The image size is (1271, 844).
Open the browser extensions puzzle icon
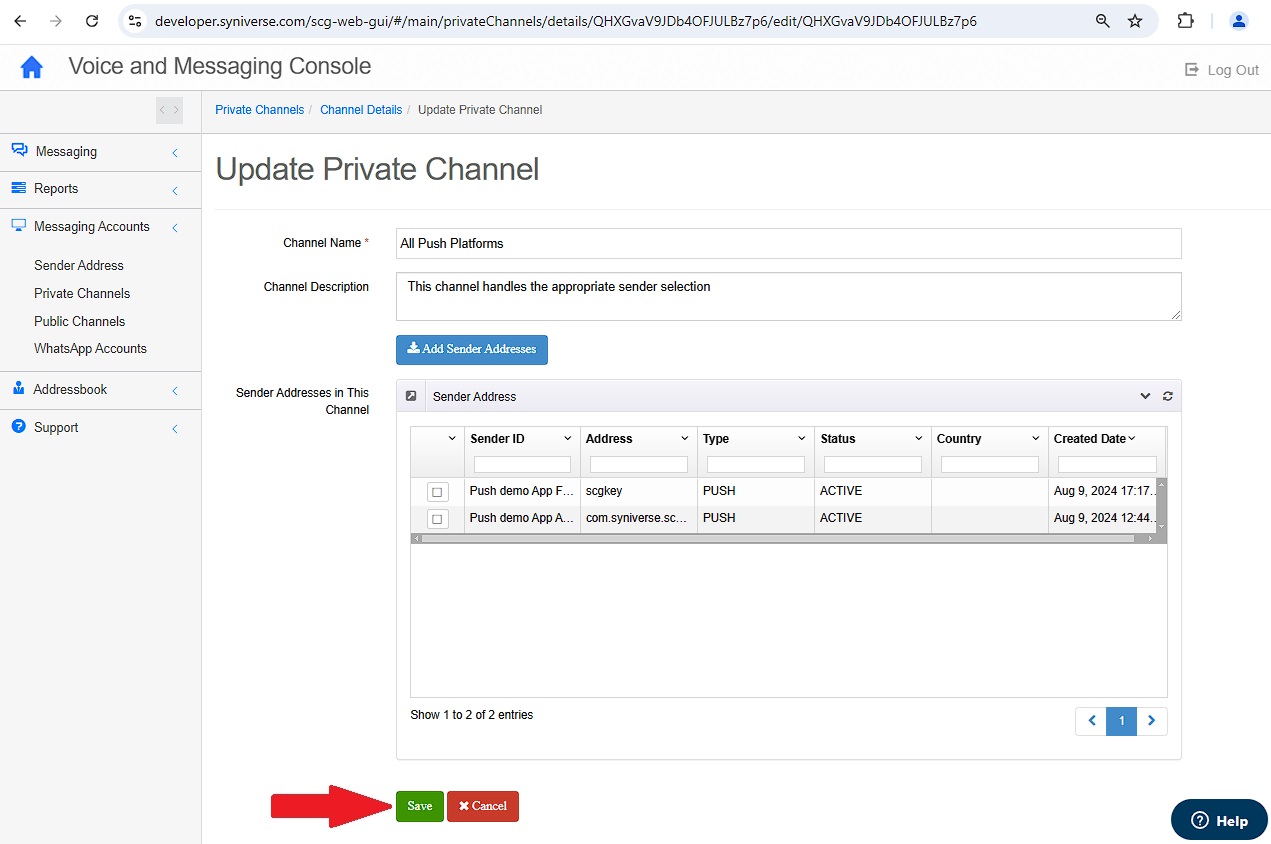[1186, 21]
